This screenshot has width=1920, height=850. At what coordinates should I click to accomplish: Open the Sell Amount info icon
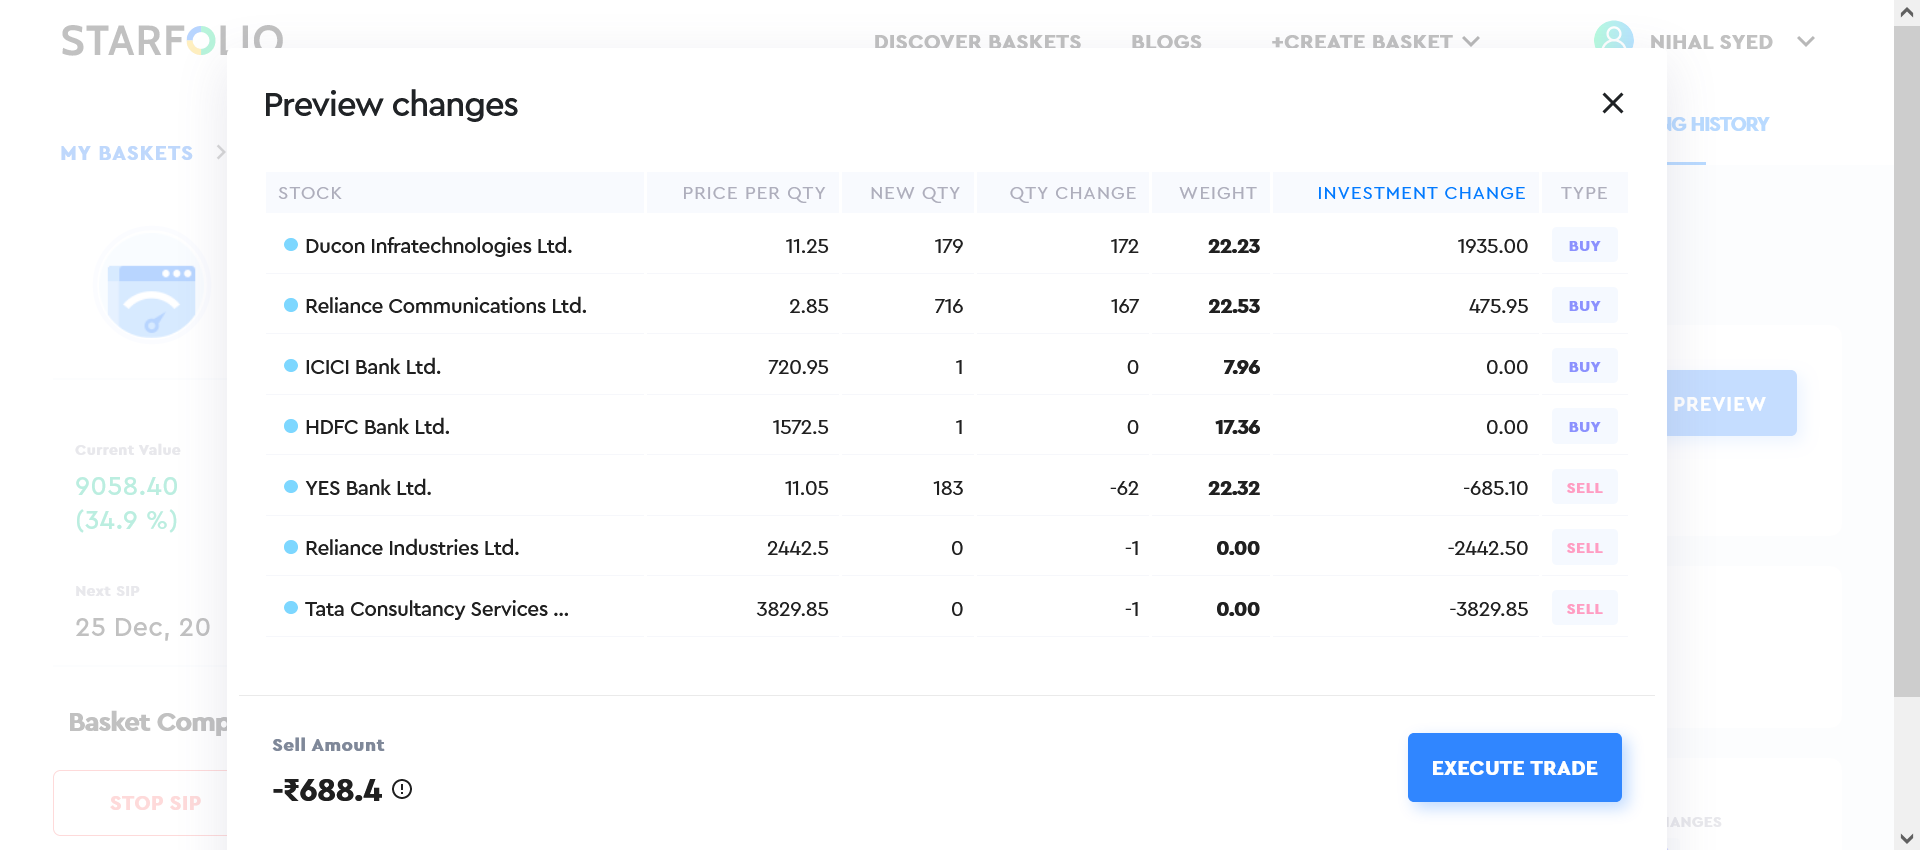(402, 789)
